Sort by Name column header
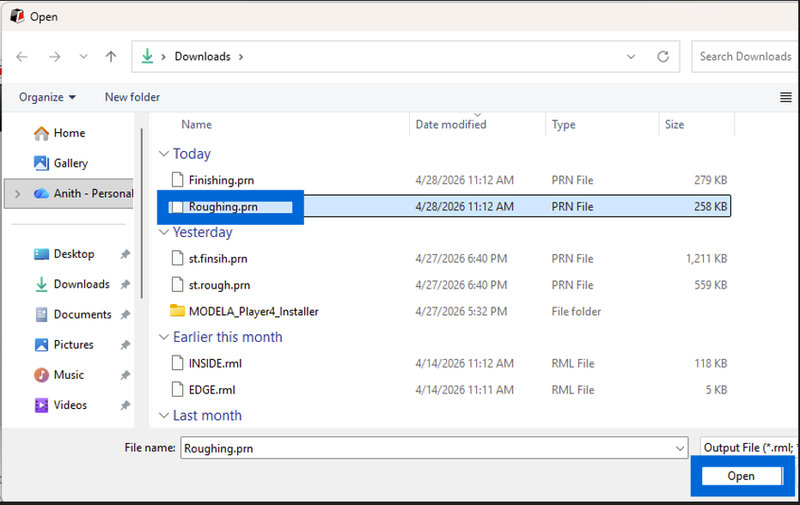The image size is (800, 505). 196,124
